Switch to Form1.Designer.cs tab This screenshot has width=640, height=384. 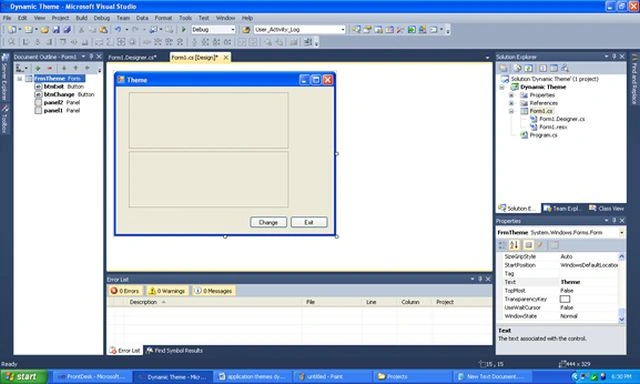coord(132,58)
